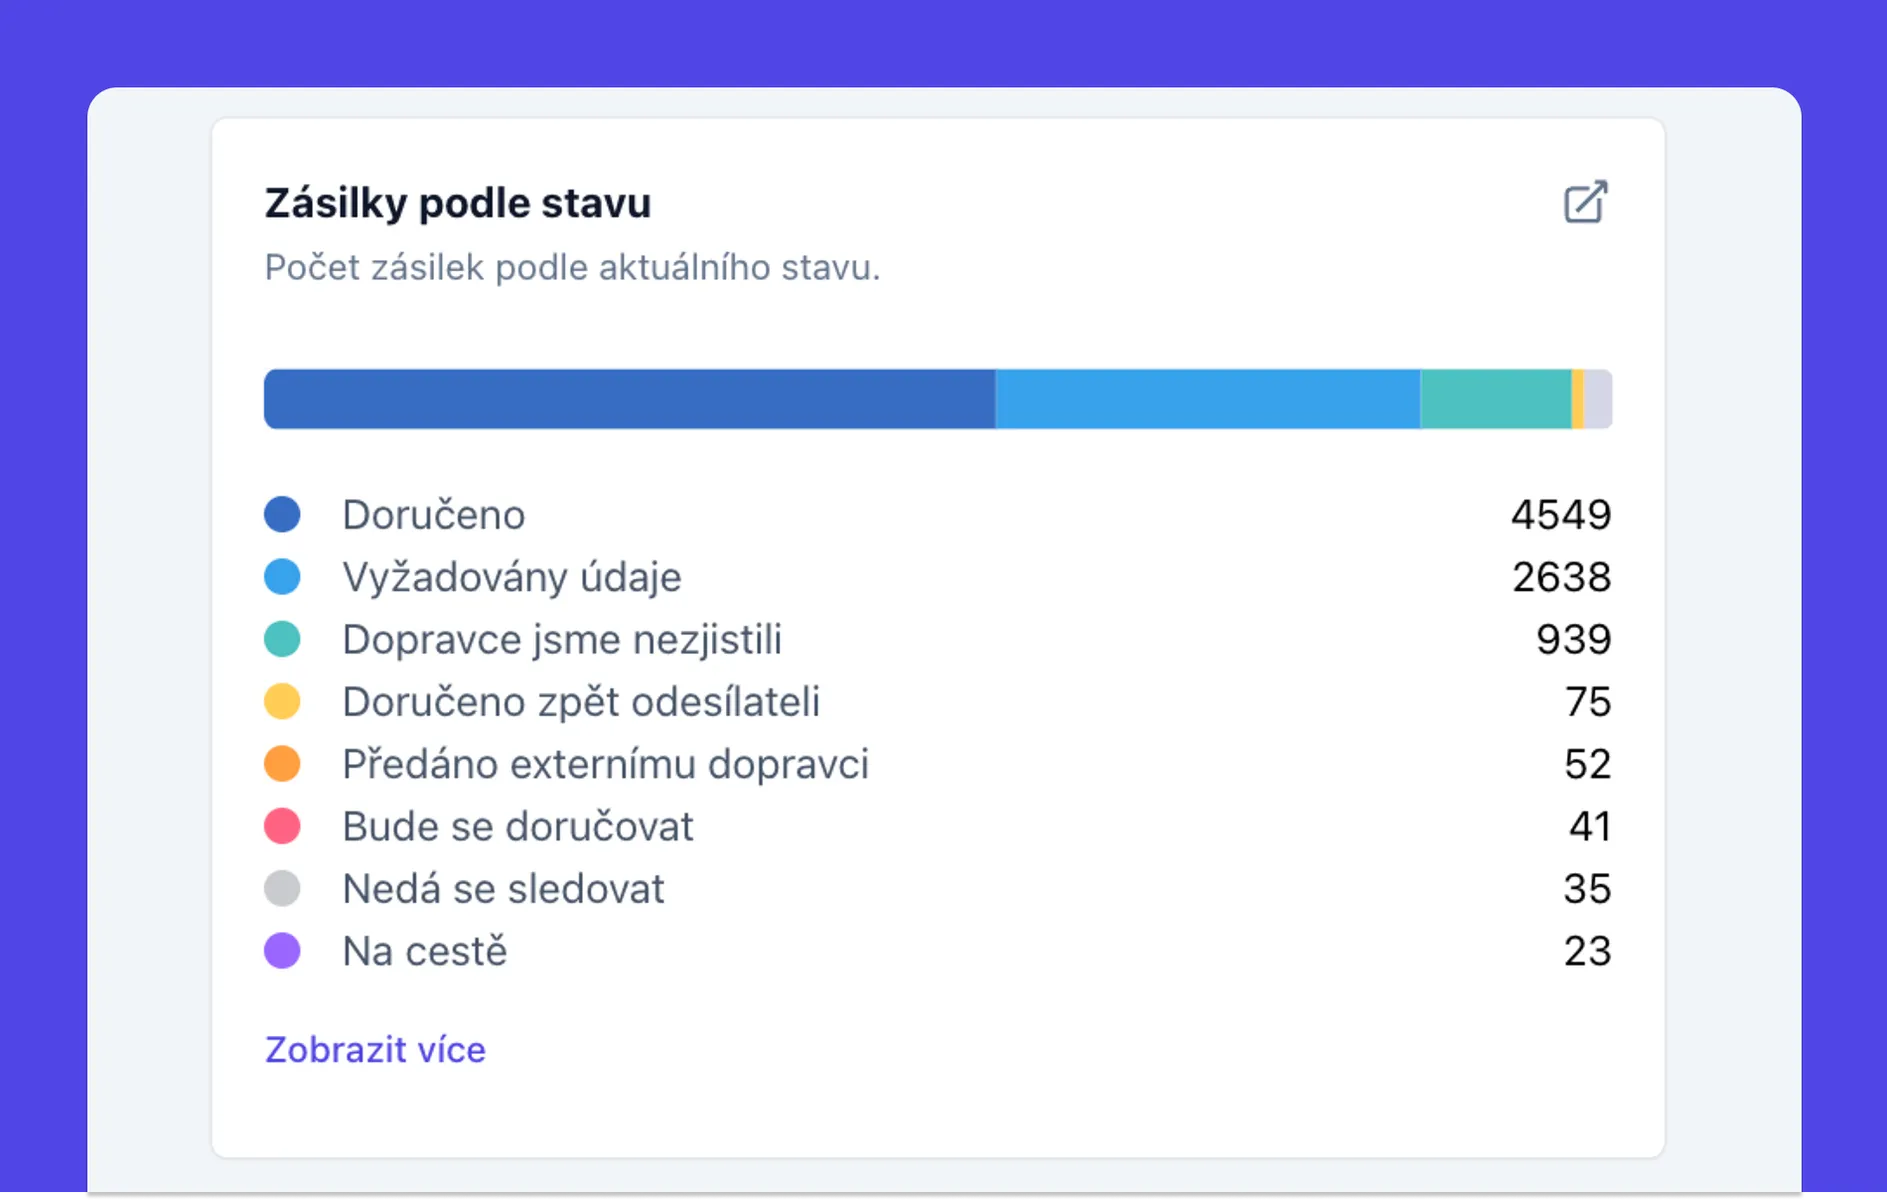
Task: Click the Vyžadovány údaje count 2638
Action: (1562, 576)
